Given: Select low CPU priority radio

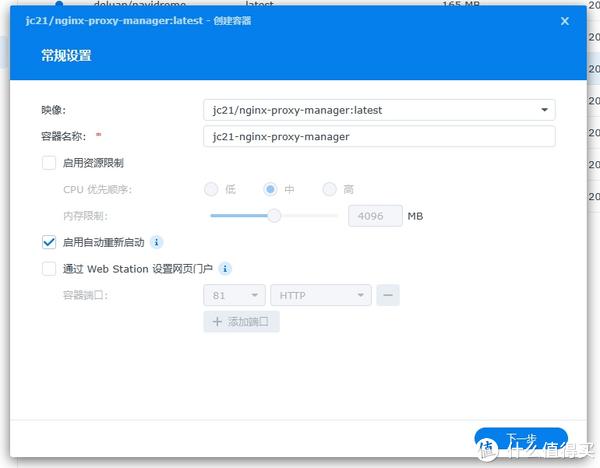Looking at the screenshot, I should (211, 189).
